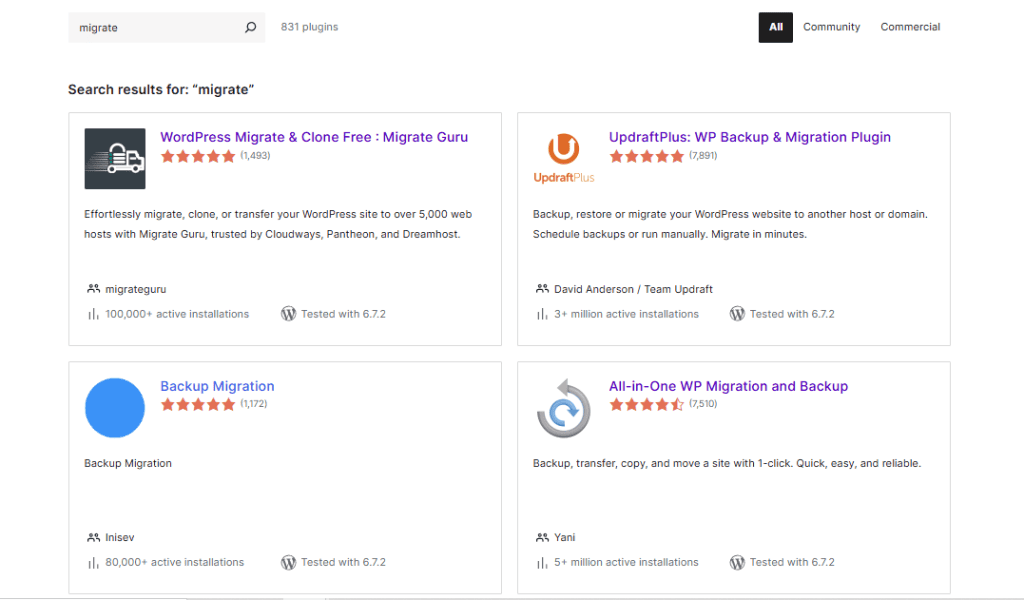Click author name migrateguru

[x=136, y=289]
